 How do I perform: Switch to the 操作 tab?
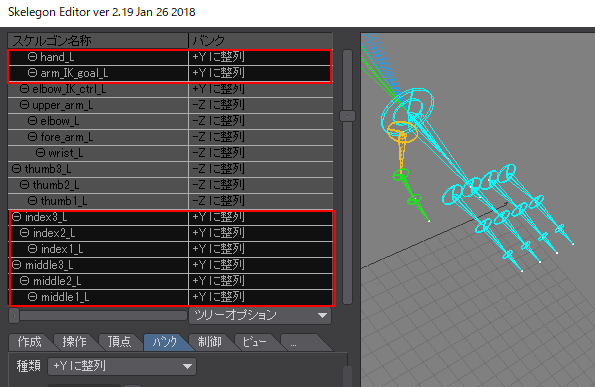74,342
